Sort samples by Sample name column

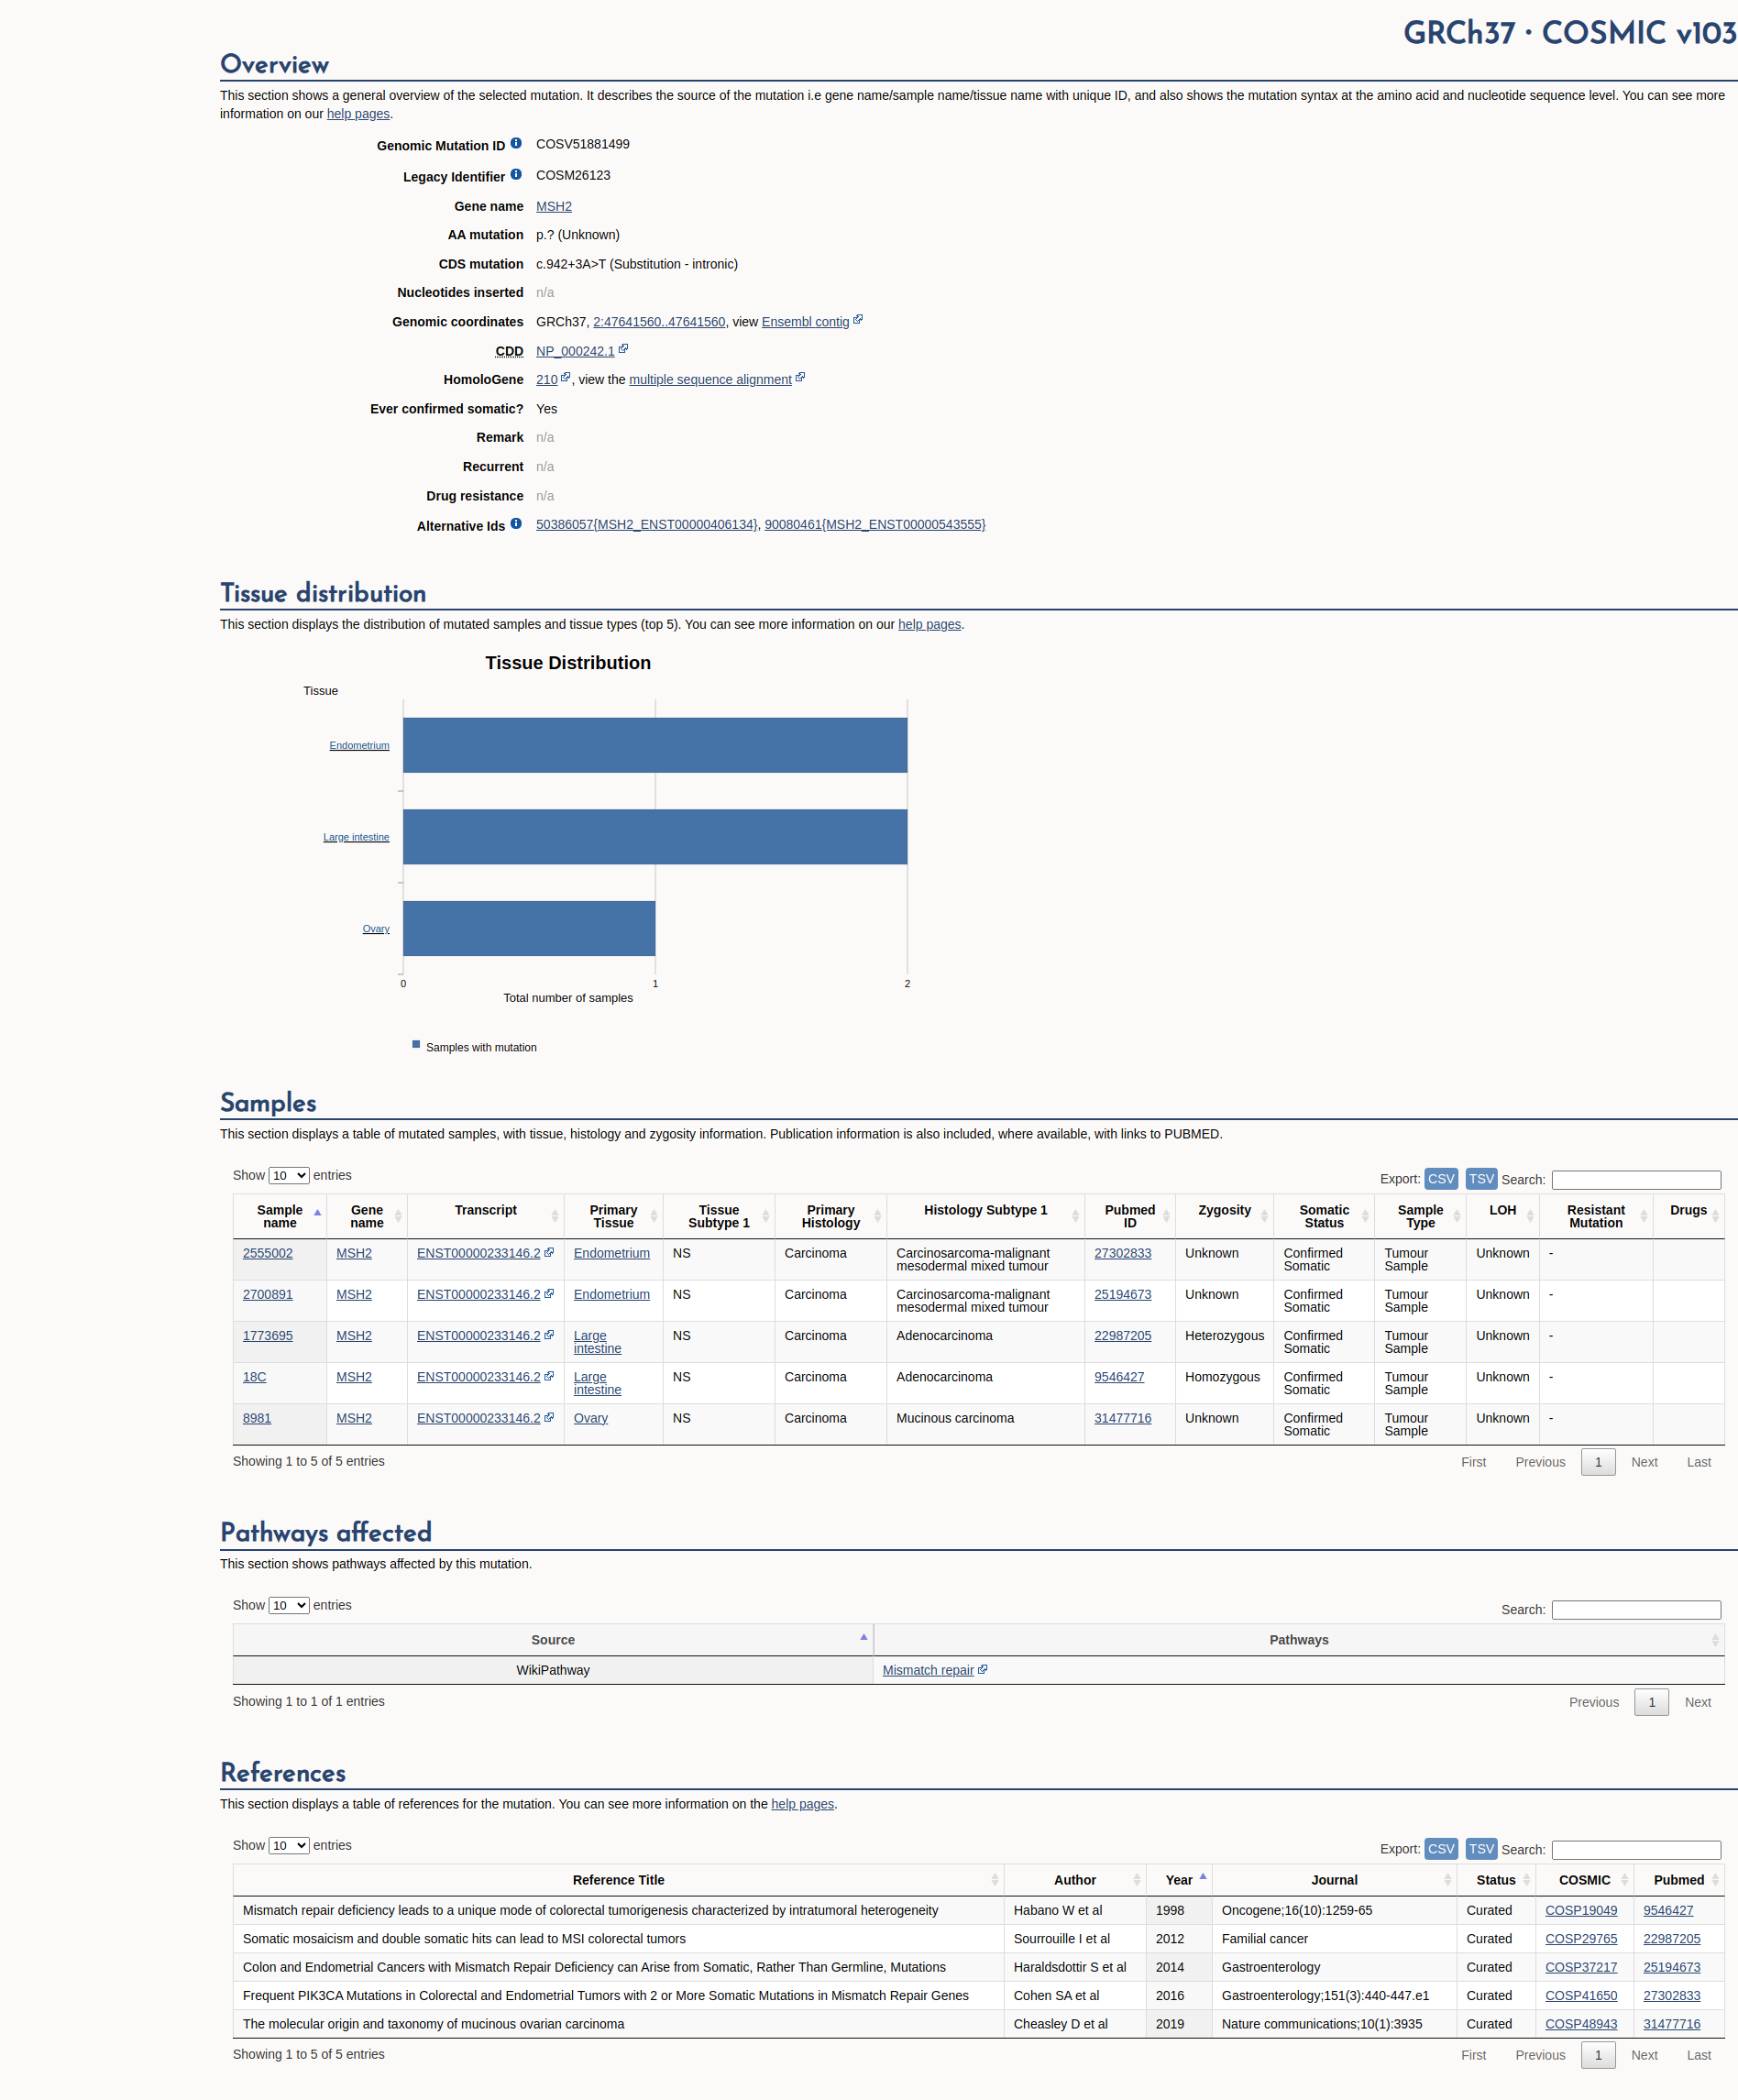point(280,1216)
